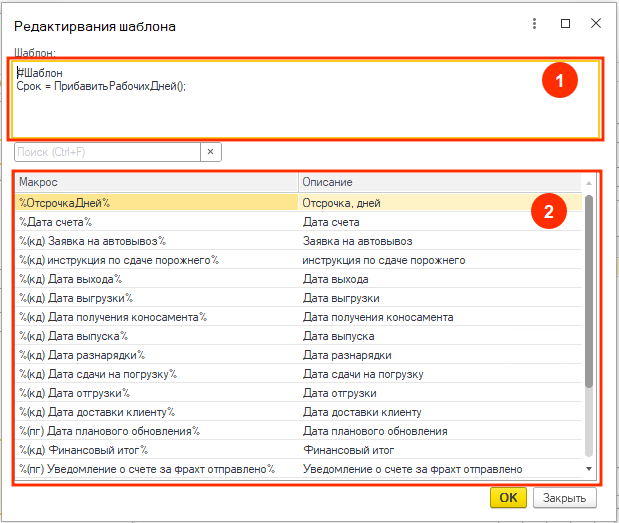619x523 pixels.
Task: Click inside the Шаблон template text area
Action: 306,99
